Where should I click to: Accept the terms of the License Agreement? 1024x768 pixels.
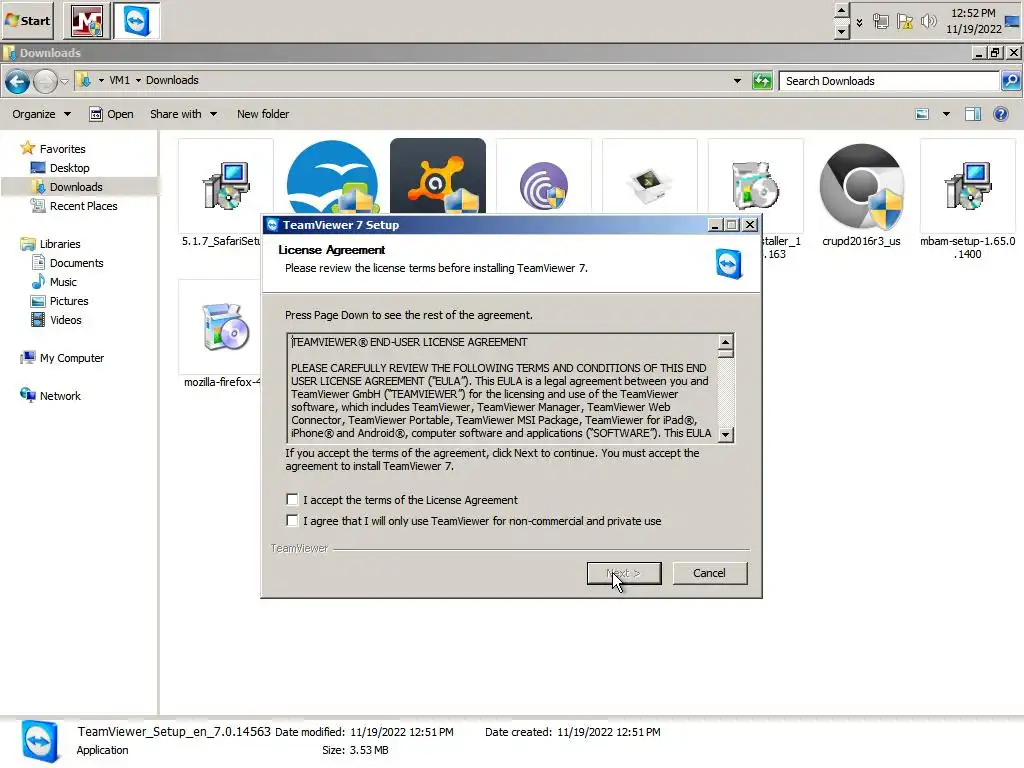tap(292, 500)
